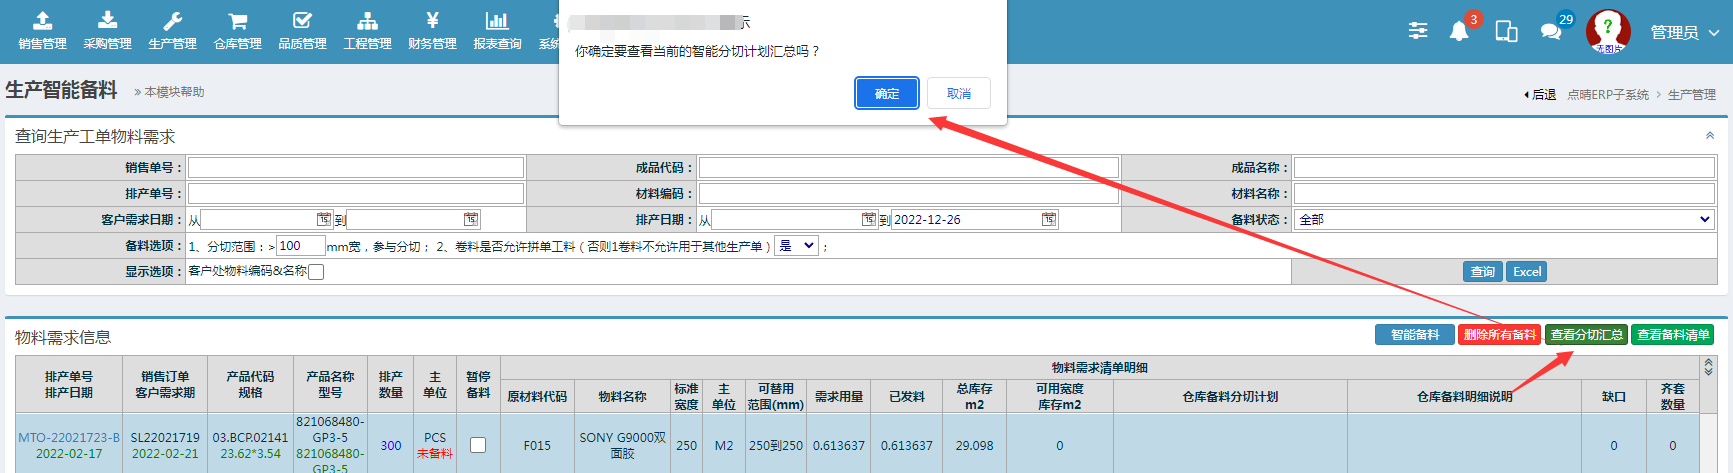This screenshot has height=473, width=1733.
Task: Open the chat messages bubble icon
Action: pyautogui.click(x=1551, y=32)
